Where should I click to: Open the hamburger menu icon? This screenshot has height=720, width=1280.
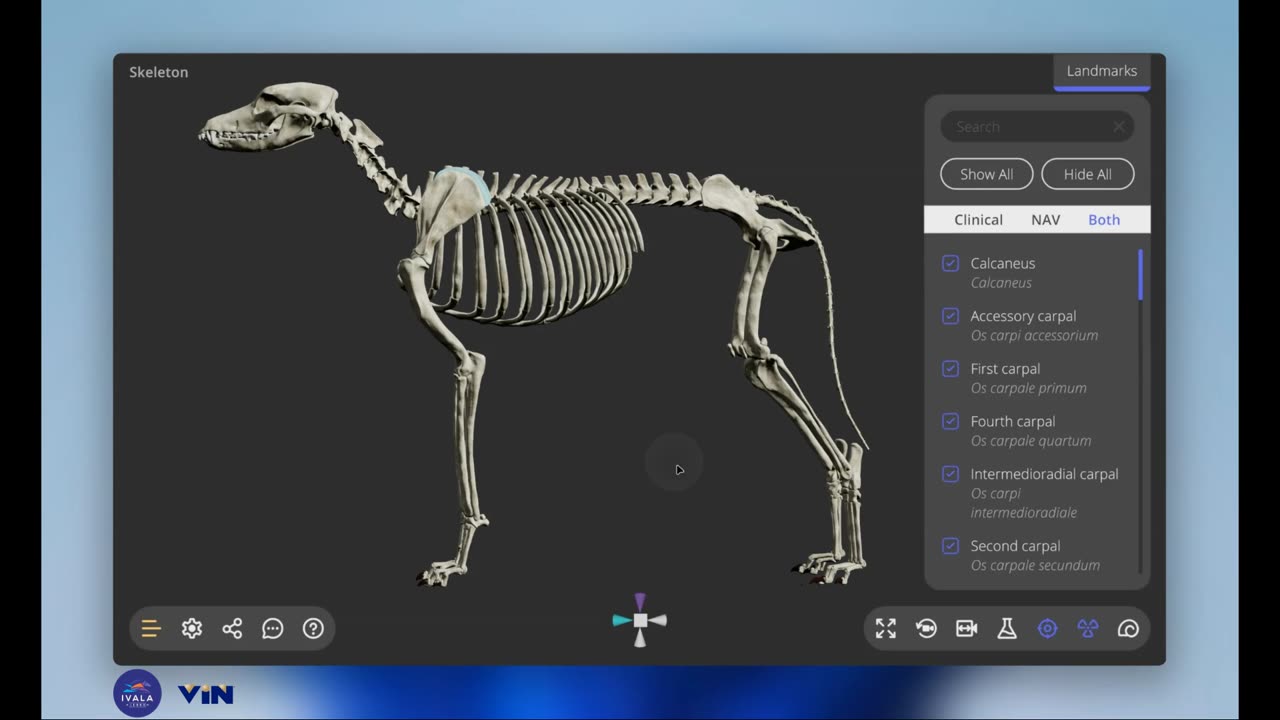(151, 629)
